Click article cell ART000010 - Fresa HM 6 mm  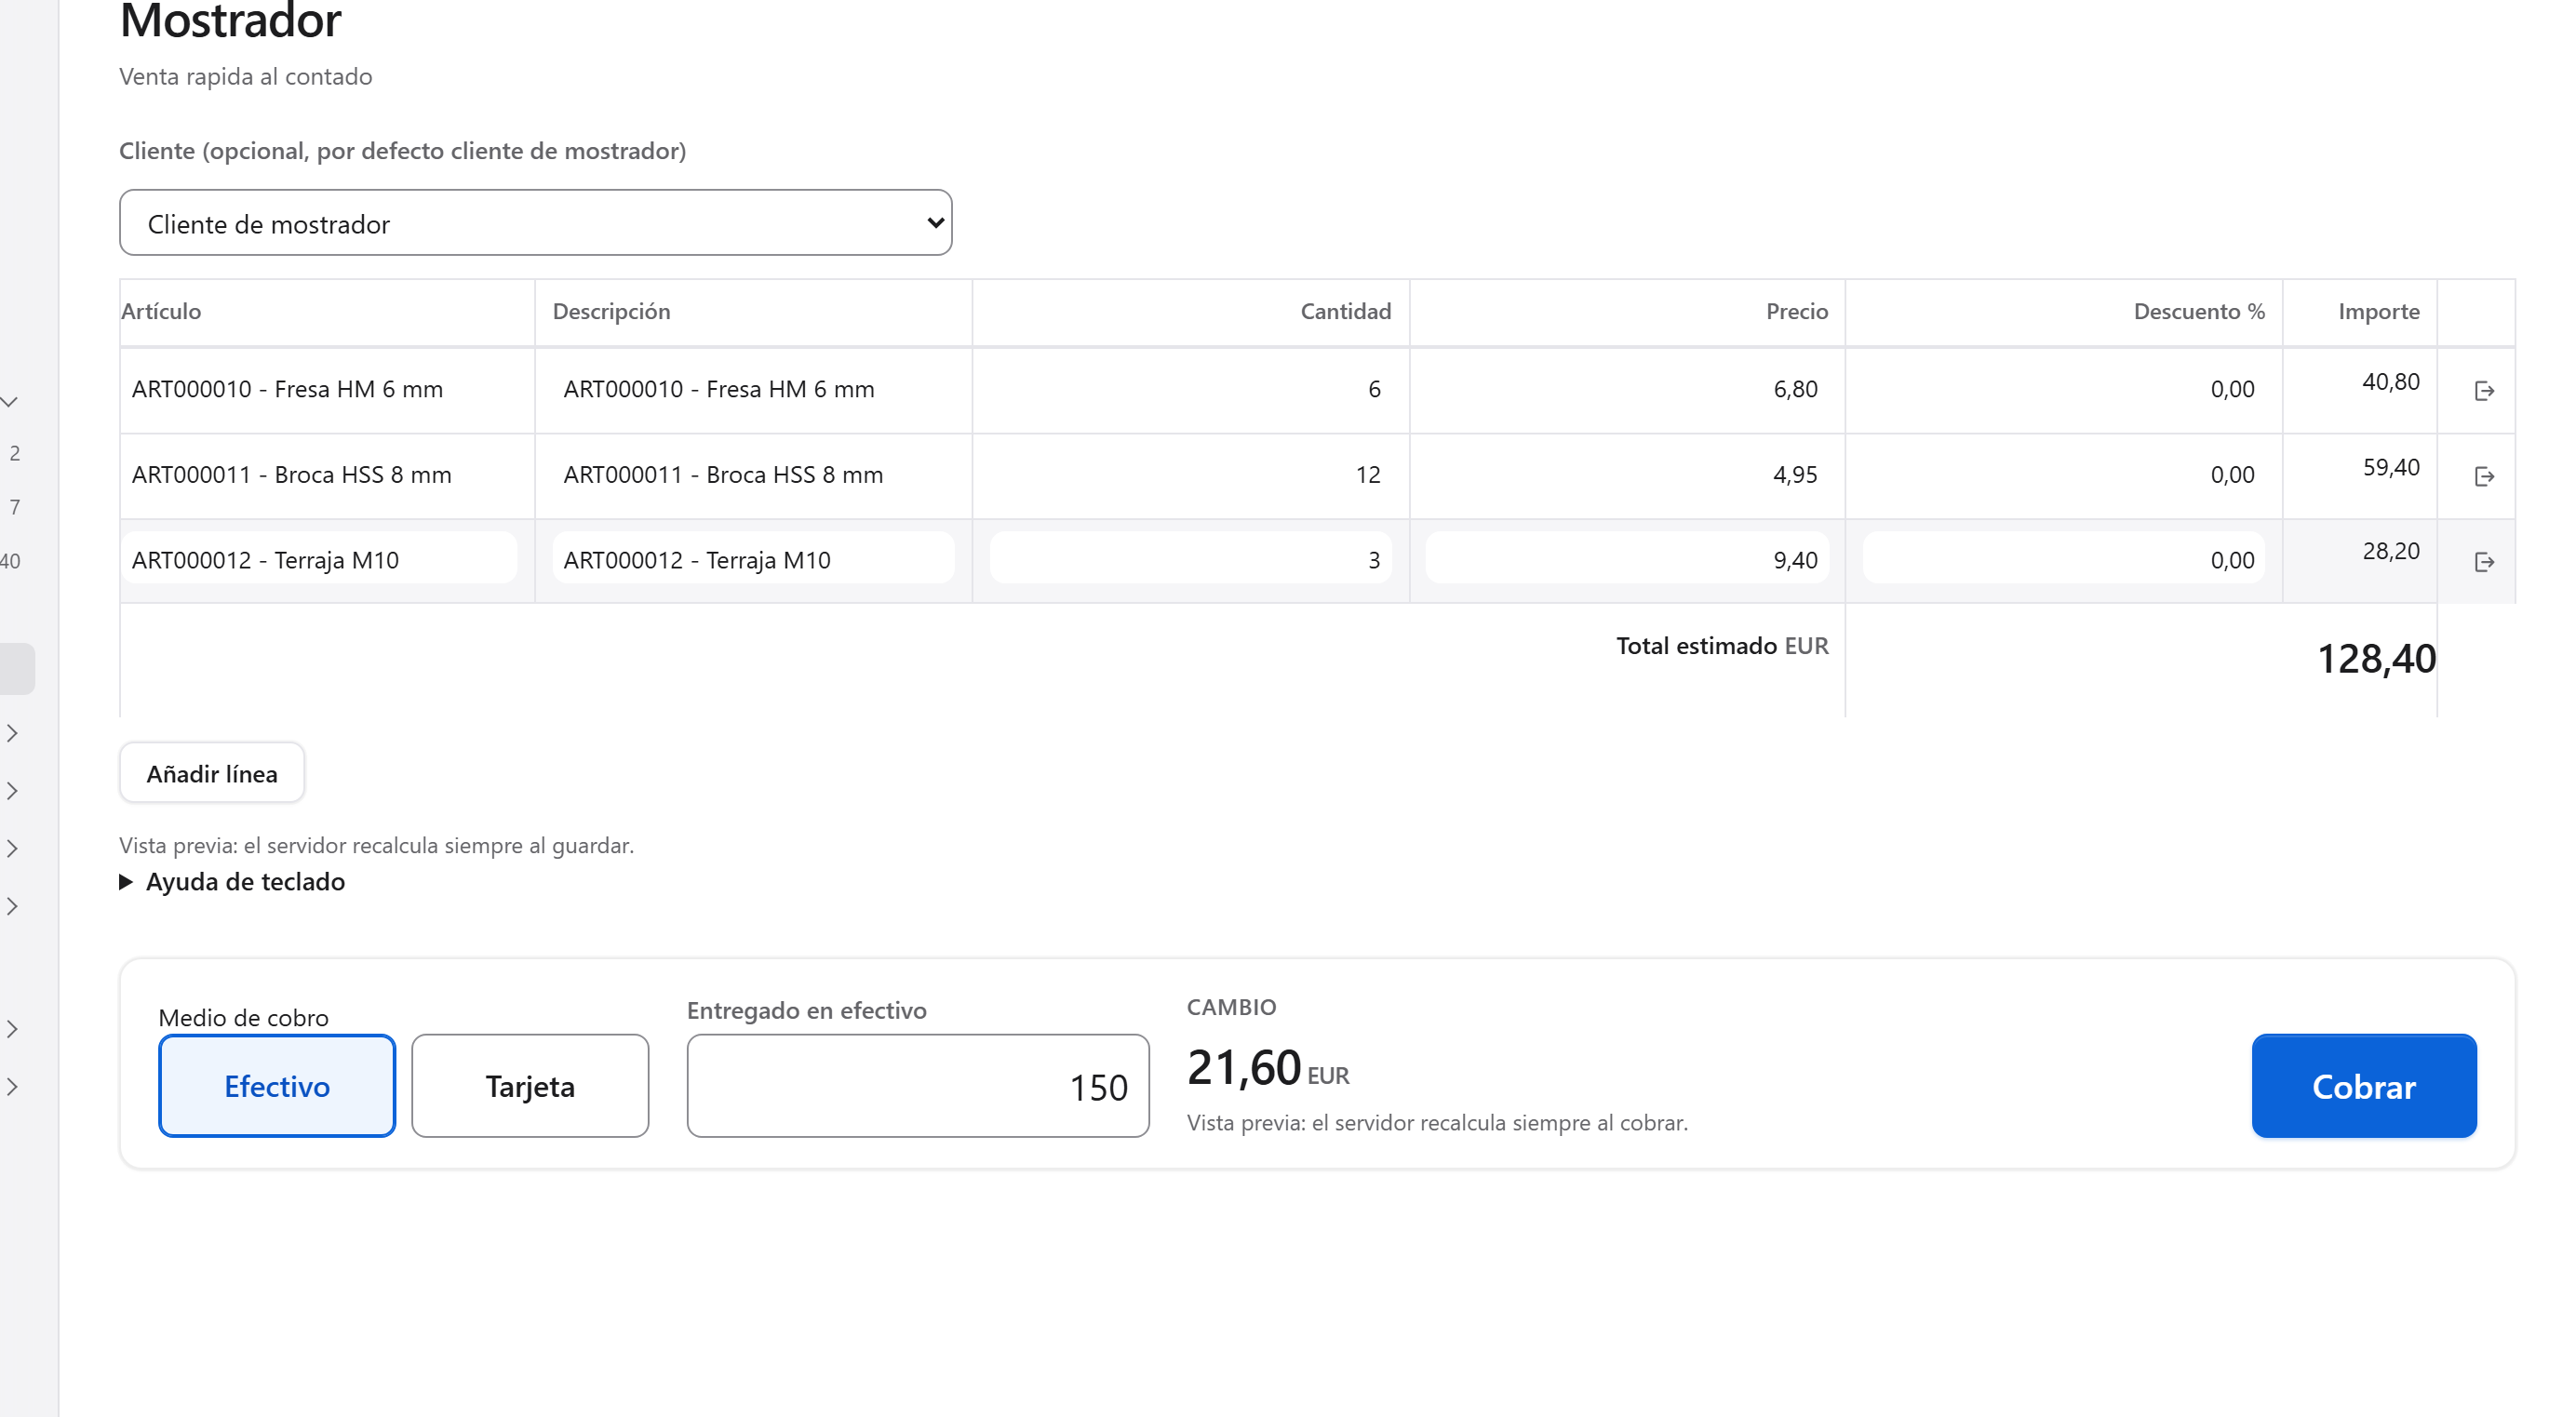pos(320,389)
